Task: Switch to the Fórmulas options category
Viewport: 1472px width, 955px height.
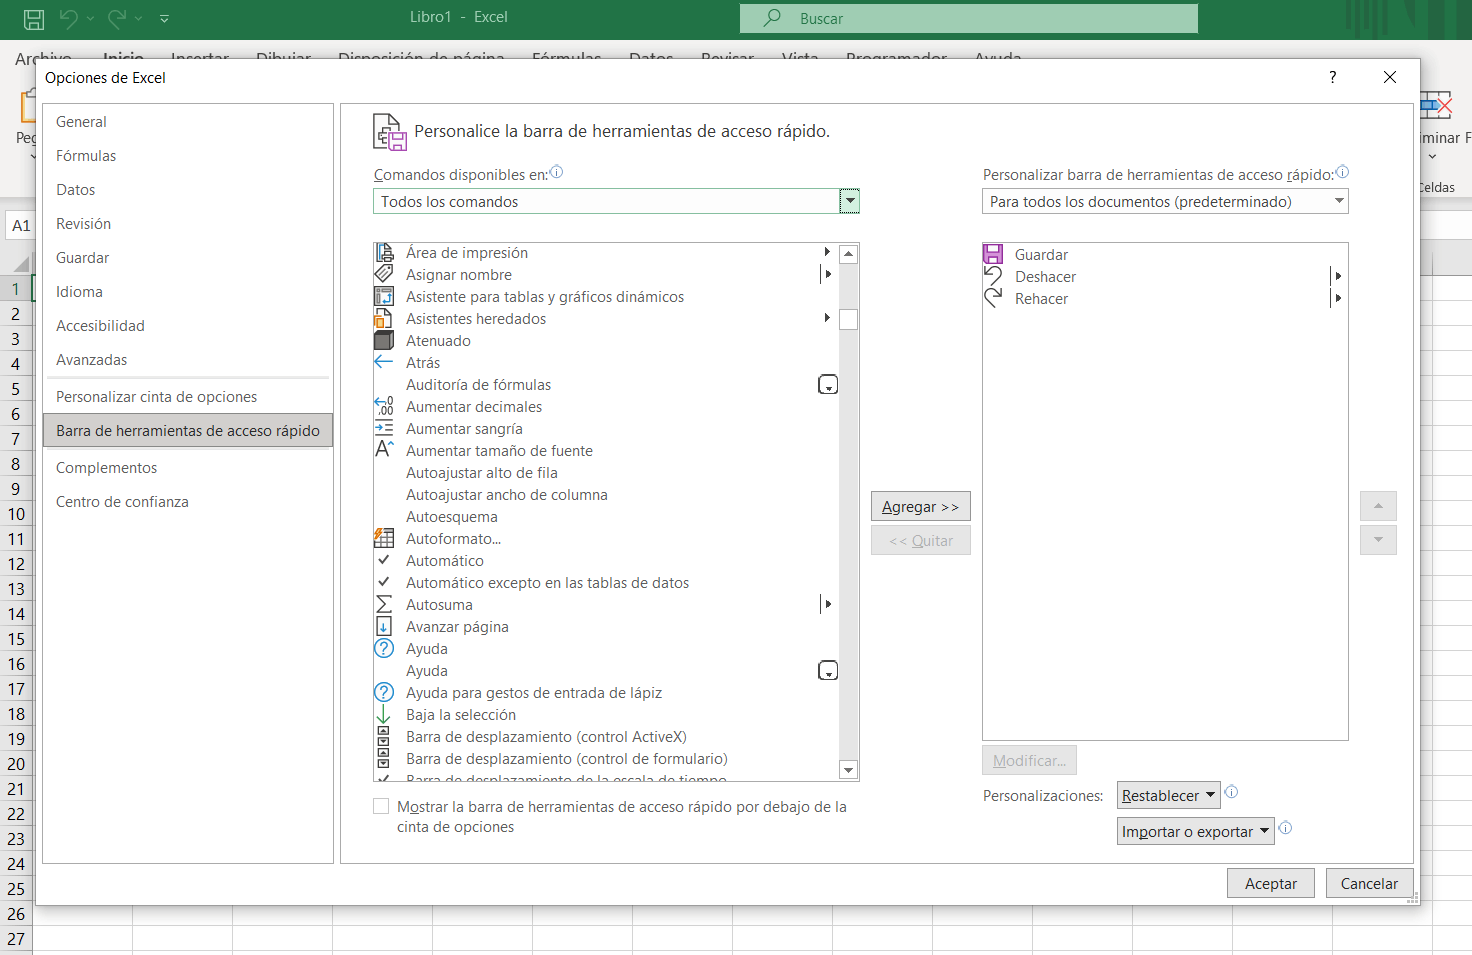Action: [x=188, y=156]
